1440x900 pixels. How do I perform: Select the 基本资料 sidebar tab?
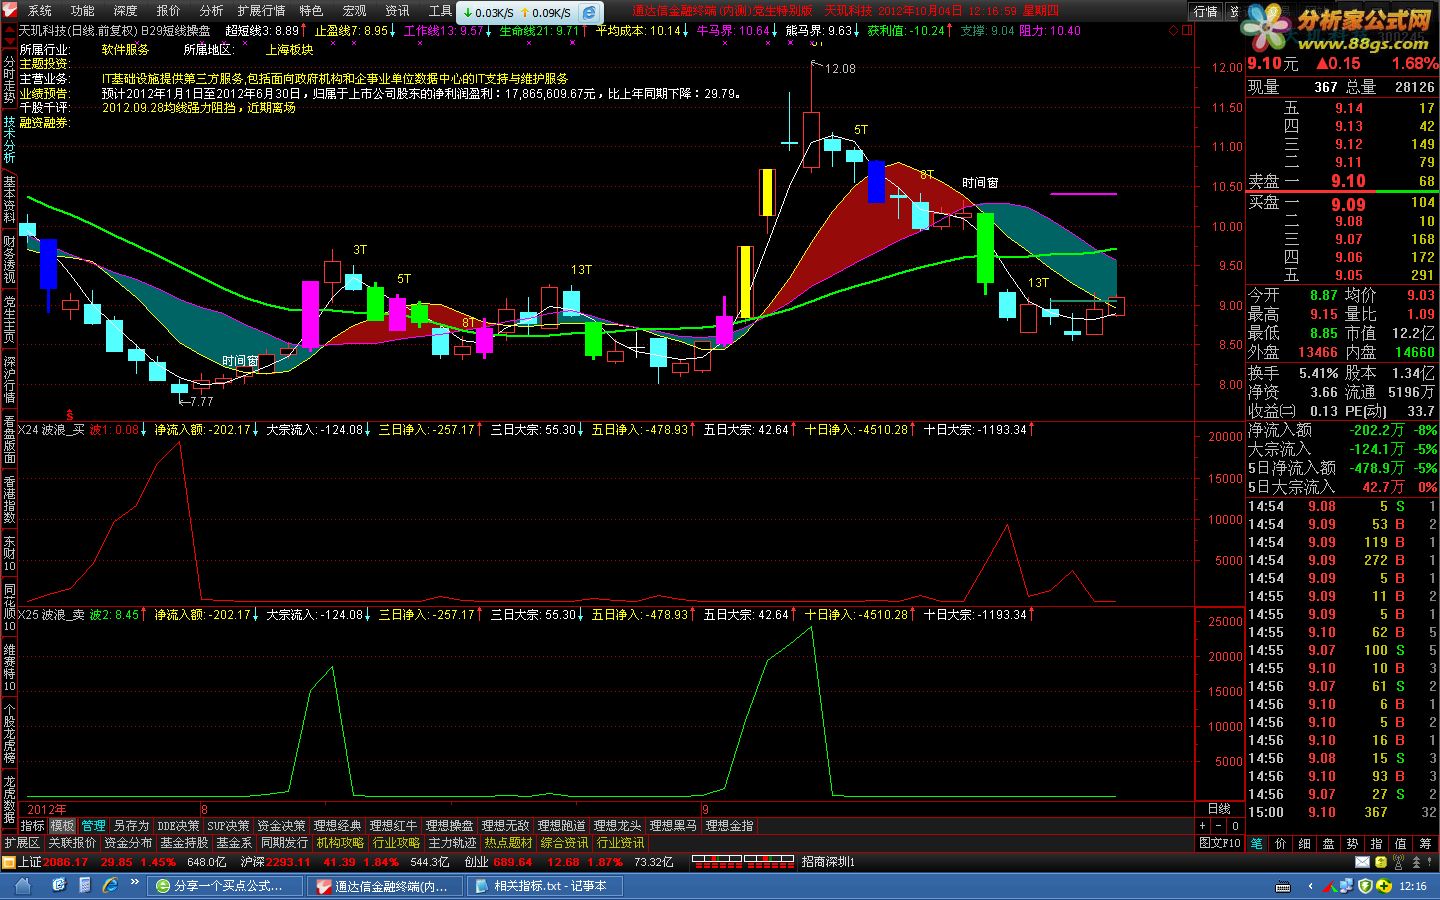click(x=9, y=201)
